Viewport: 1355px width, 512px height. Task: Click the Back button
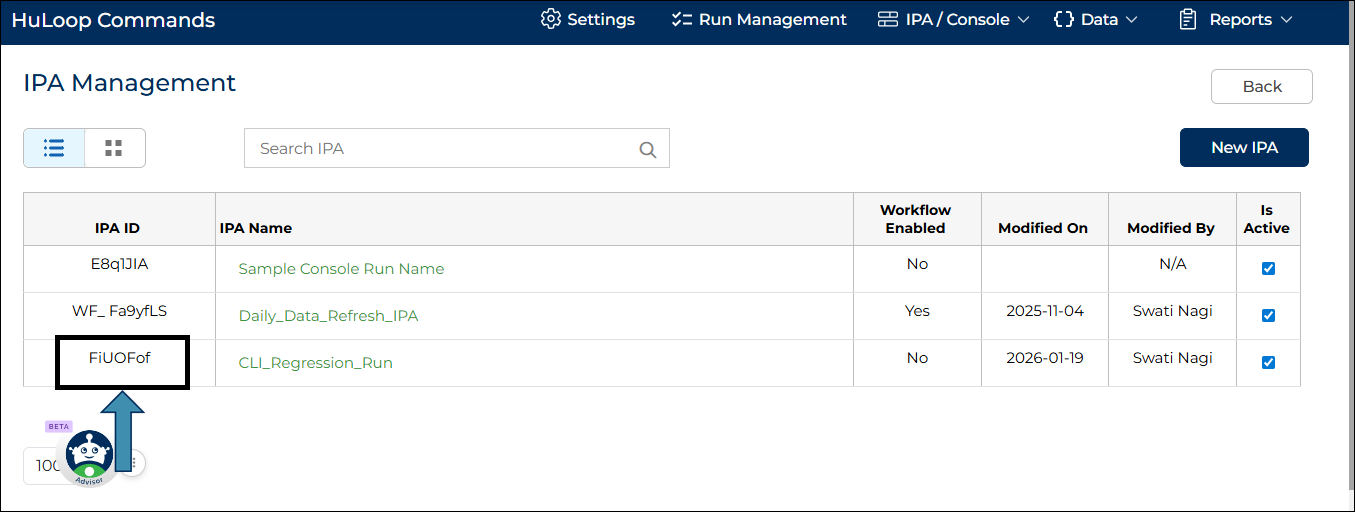(x=1261, y=86)
